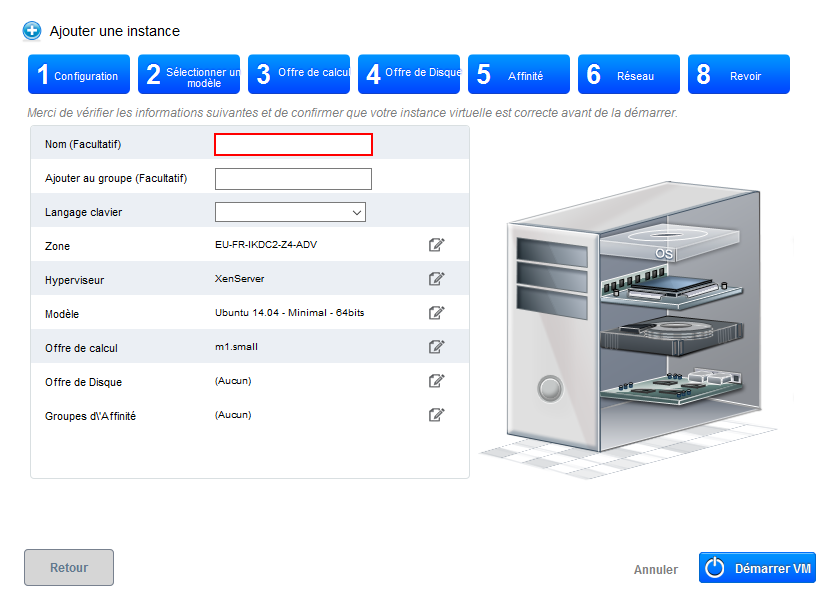Edit the Offre de calcul m1.small
The image size is (826, 596).
pos(436,347)
